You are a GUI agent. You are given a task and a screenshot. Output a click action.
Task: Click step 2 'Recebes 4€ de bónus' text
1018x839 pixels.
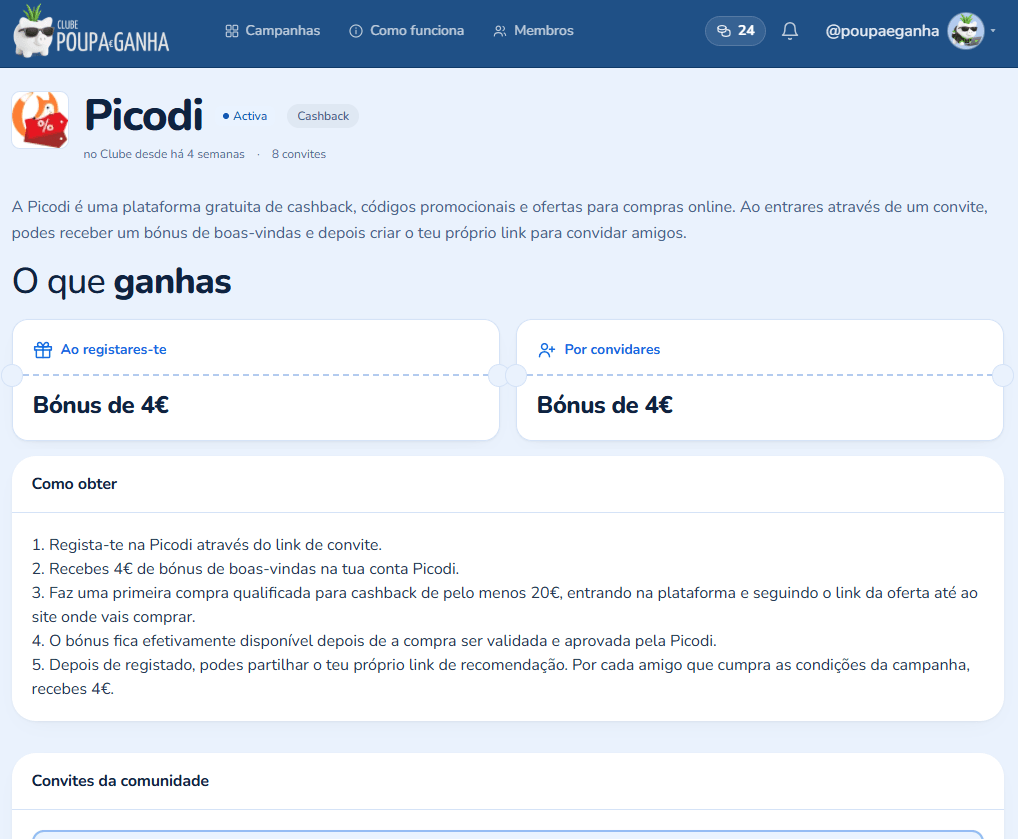coord(245,569)
